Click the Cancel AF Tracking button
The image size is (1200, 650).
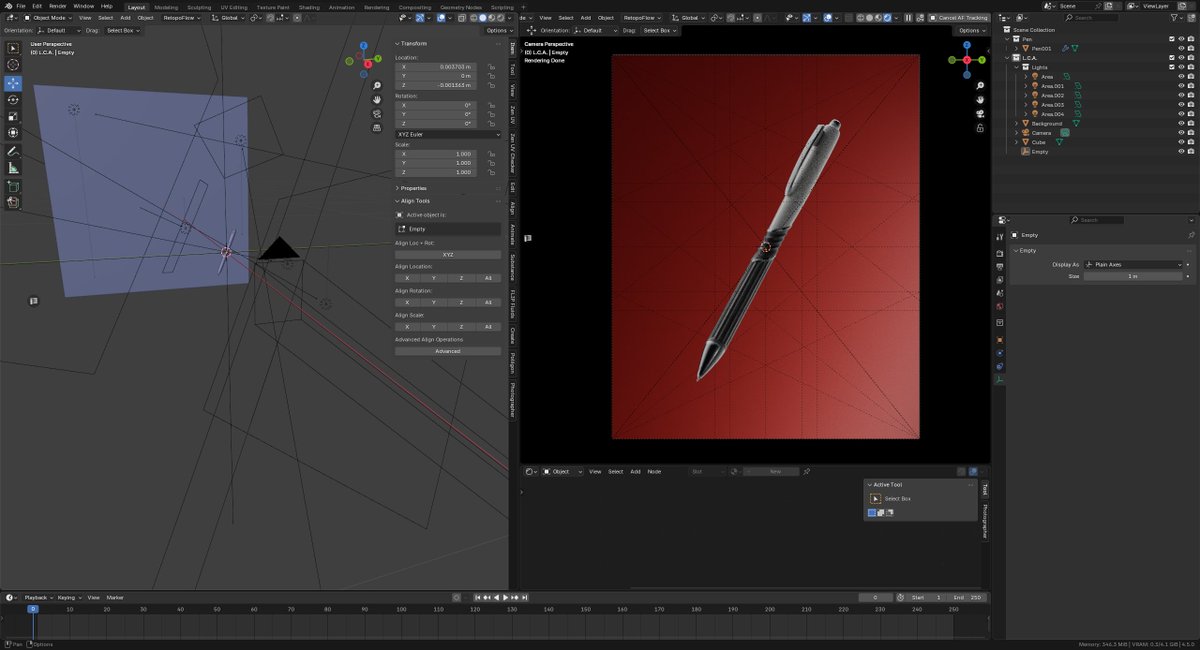[x=958, y=17]
